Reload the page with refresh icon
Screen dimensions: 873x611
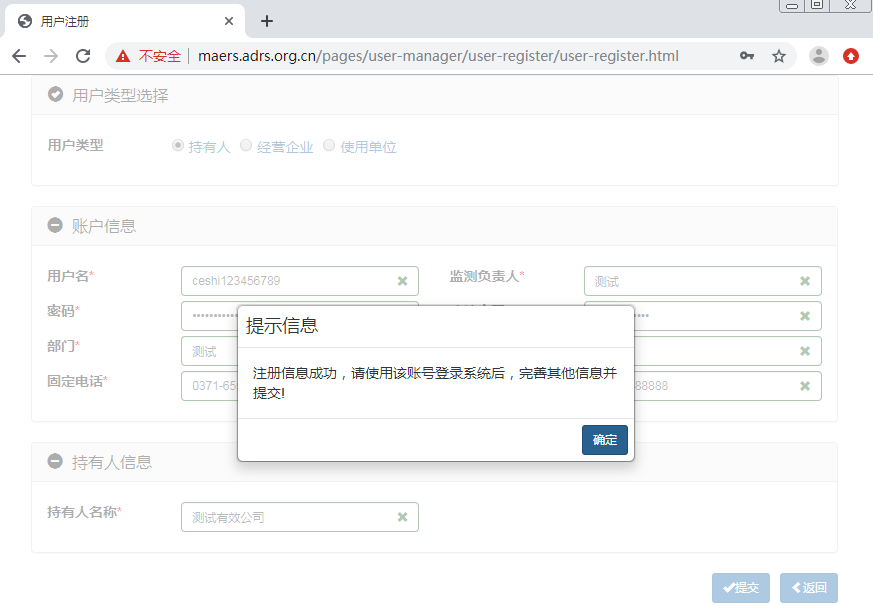(83, 56)
